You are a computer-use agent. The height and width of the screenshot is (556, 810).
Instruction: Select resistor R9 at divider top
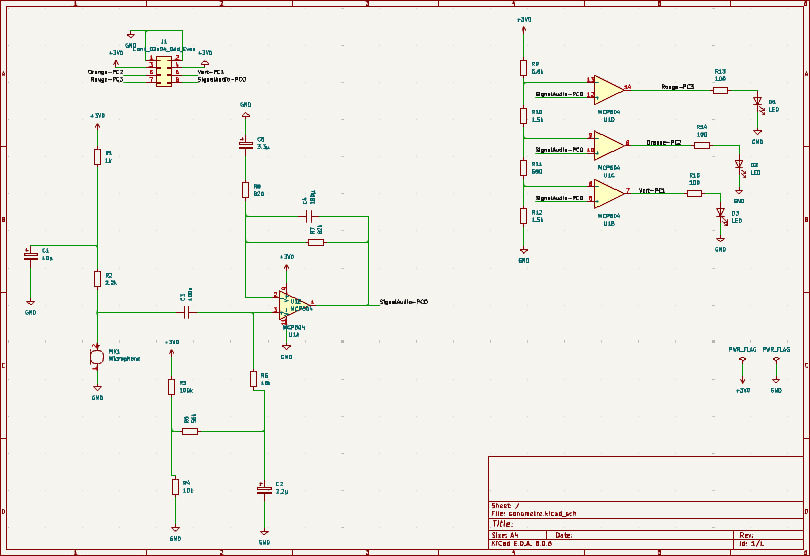[x=523, y=67]
